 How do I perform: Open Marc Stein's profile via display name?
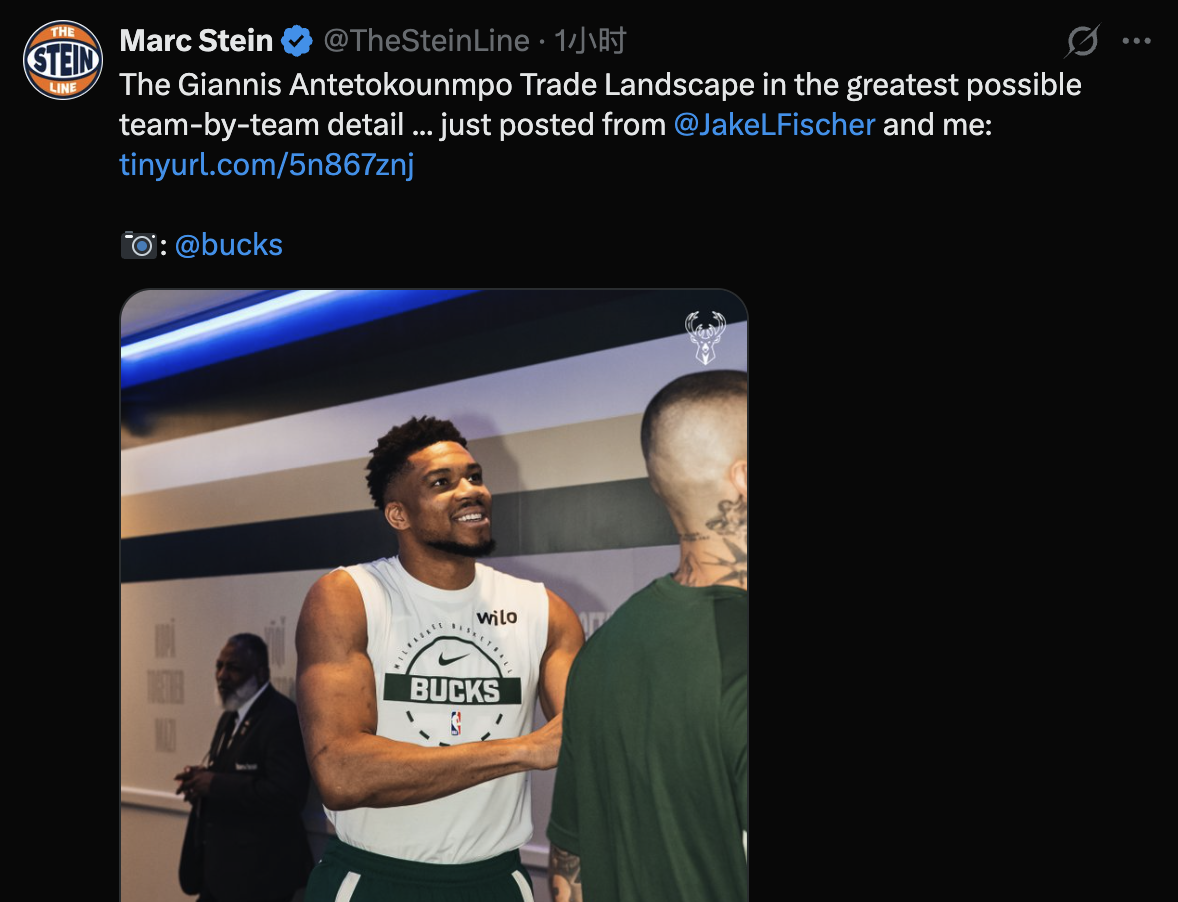pos(196,41)
